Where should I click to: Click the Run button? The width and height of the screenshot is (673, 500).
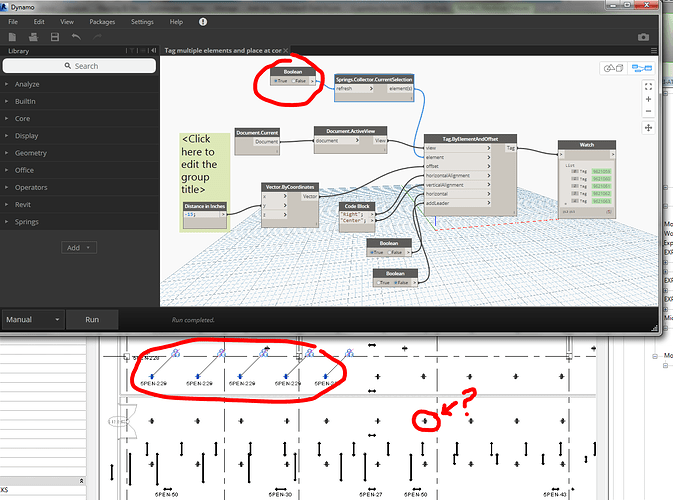click(92, 320)
